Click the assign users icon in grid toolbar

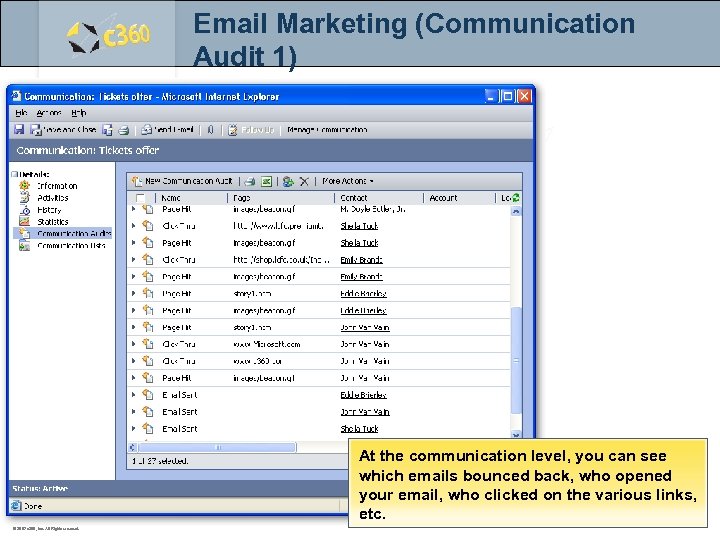coord(288,181)
